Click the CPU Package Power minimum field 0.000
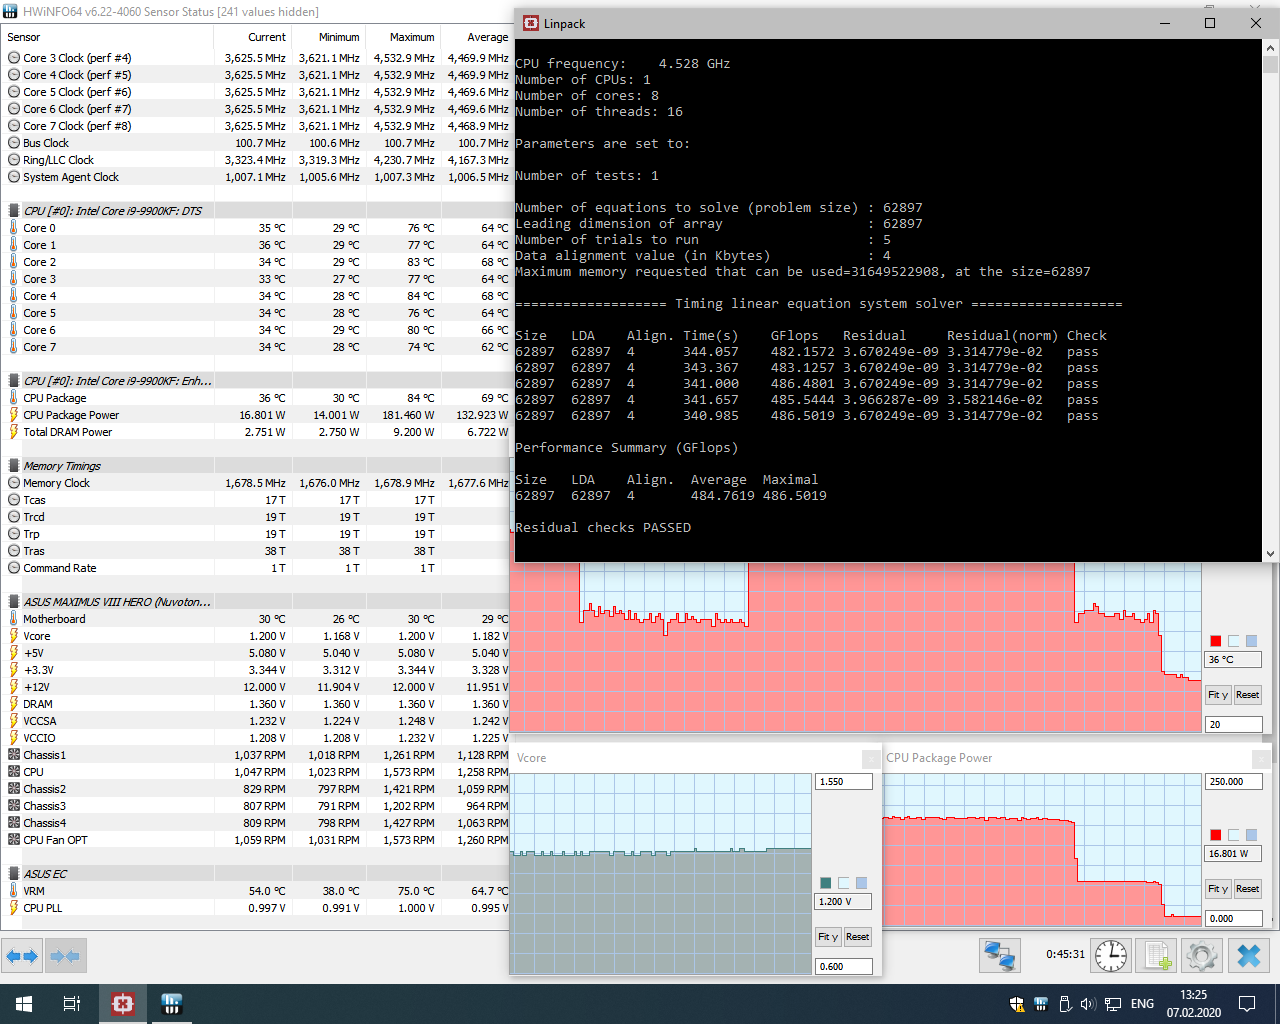 click(1234, 919)
